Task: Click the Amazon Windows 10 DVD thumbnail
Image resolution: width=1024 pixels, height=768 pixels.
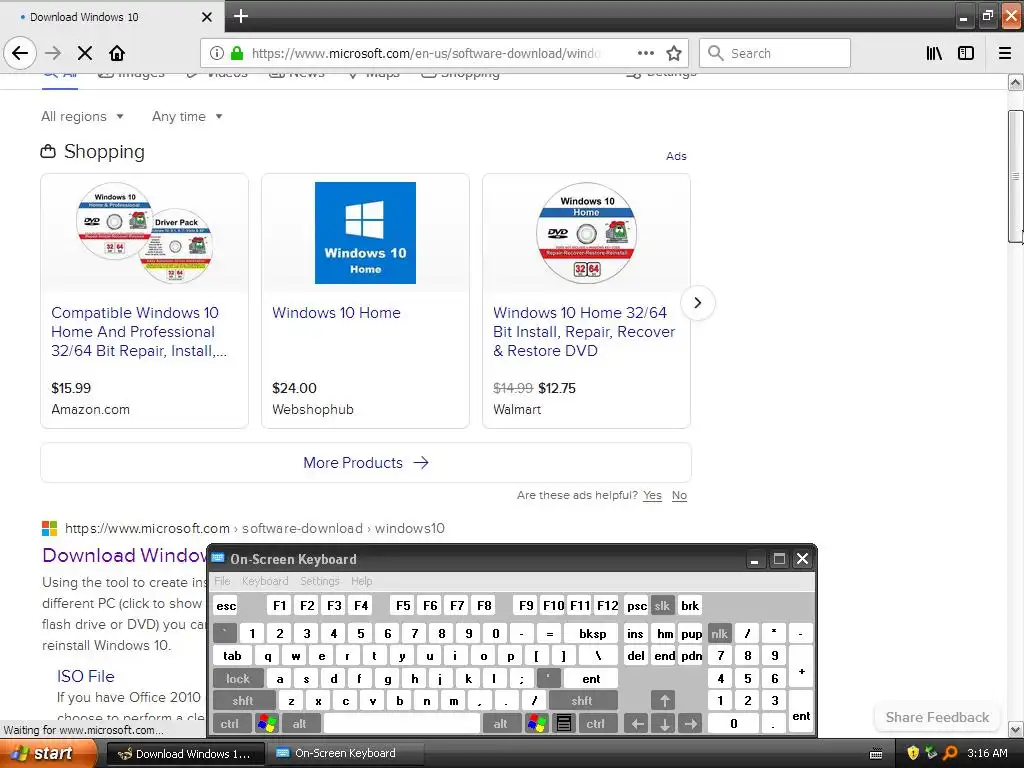Action: tap(144, 233)
